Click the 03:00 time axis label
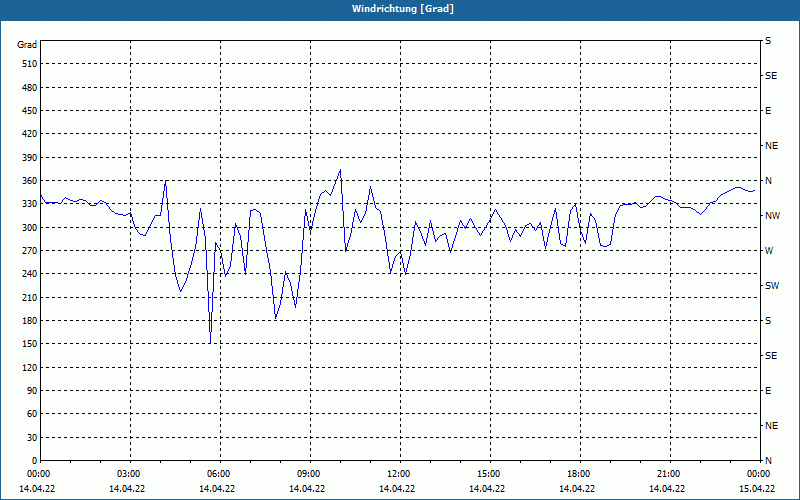 click(131, 474)
